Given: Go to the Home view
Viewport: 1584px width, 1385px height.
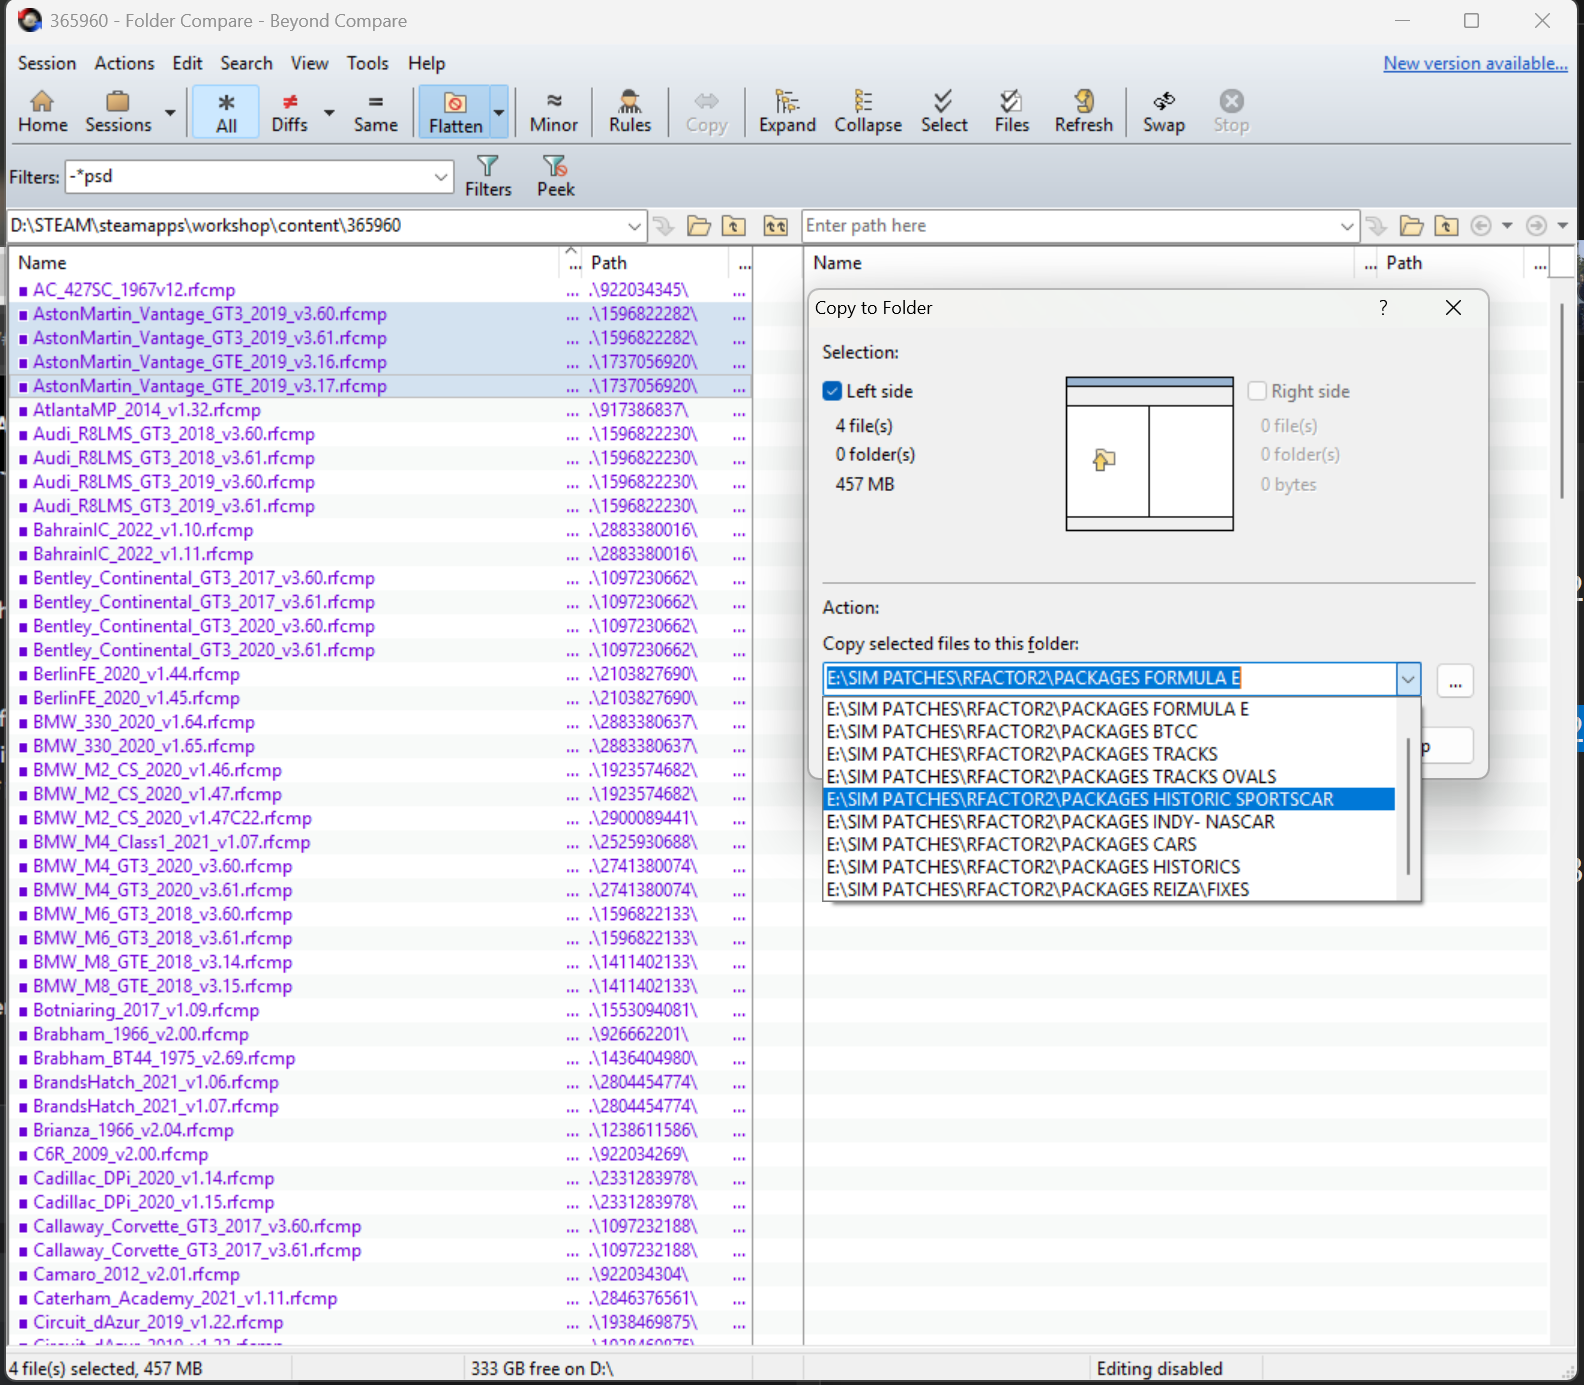Looking at the screenshot, I should tap(43, 112).
